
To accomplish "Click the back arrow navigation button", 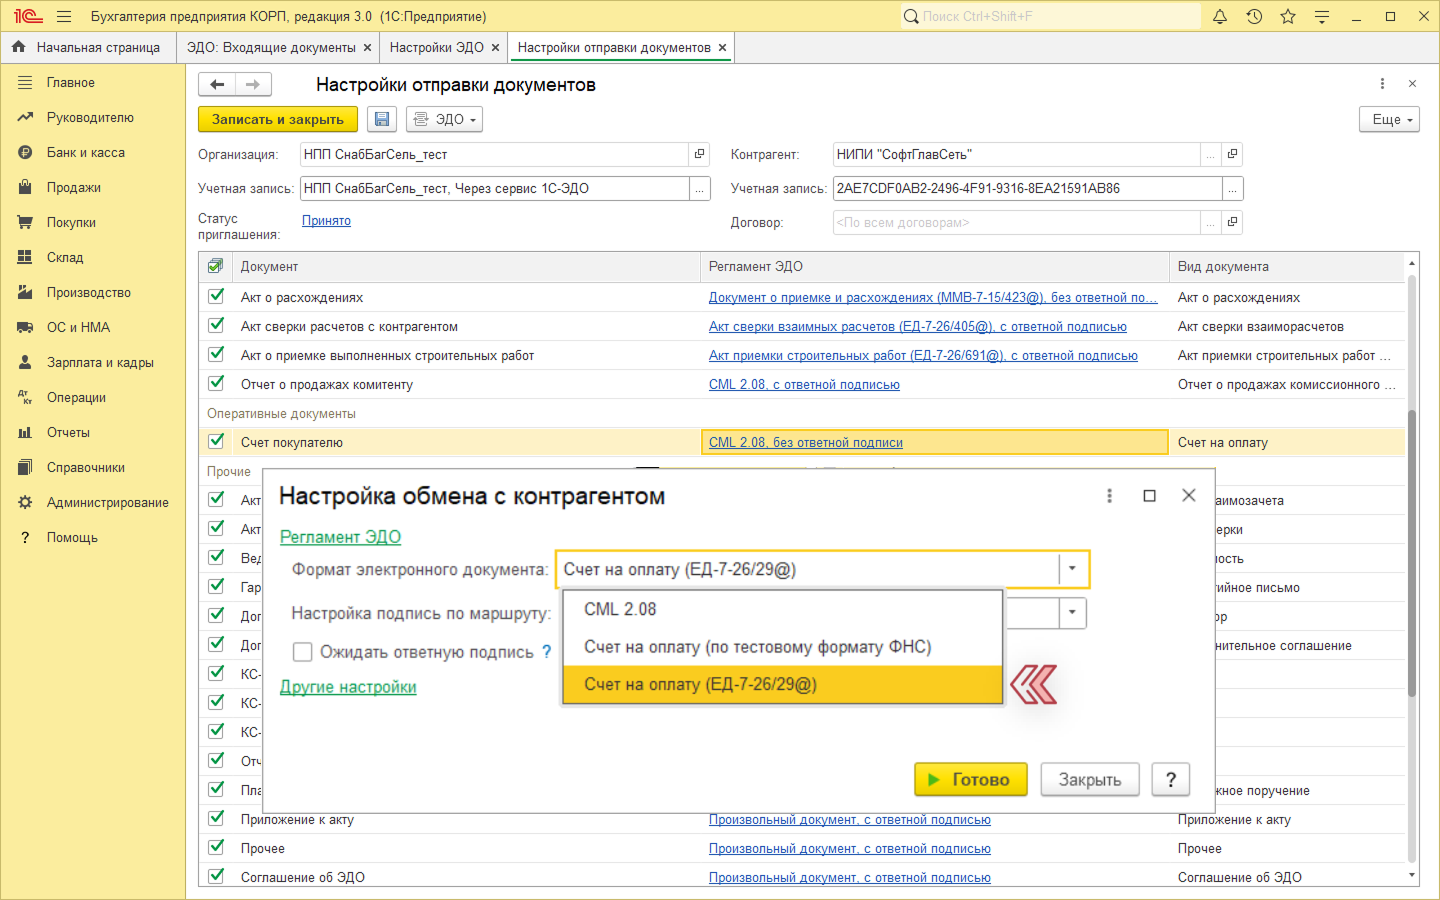I will (217, 84).
